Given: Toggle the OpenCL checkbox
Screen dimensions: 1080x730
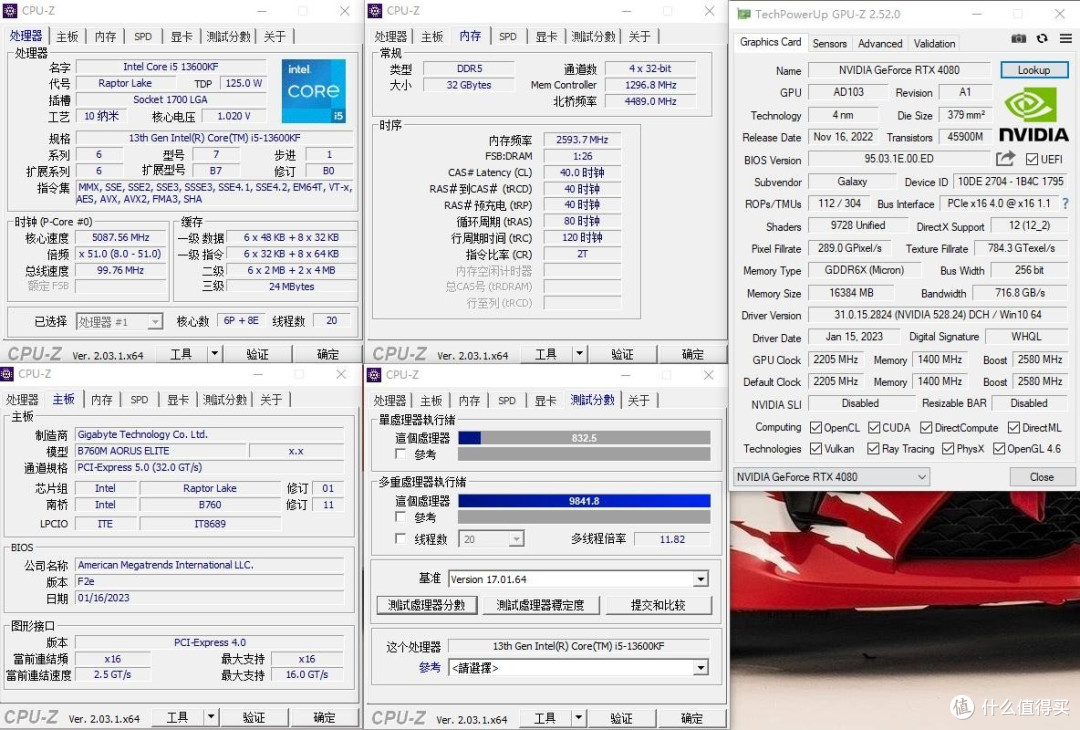Looking at the screenshot, I should click(816, 428).
